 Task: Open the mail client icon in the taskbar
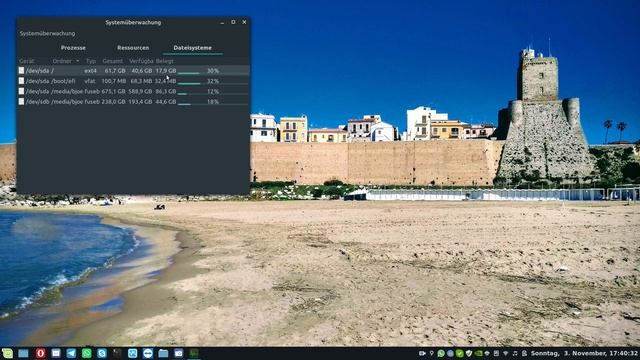point(56,353)
